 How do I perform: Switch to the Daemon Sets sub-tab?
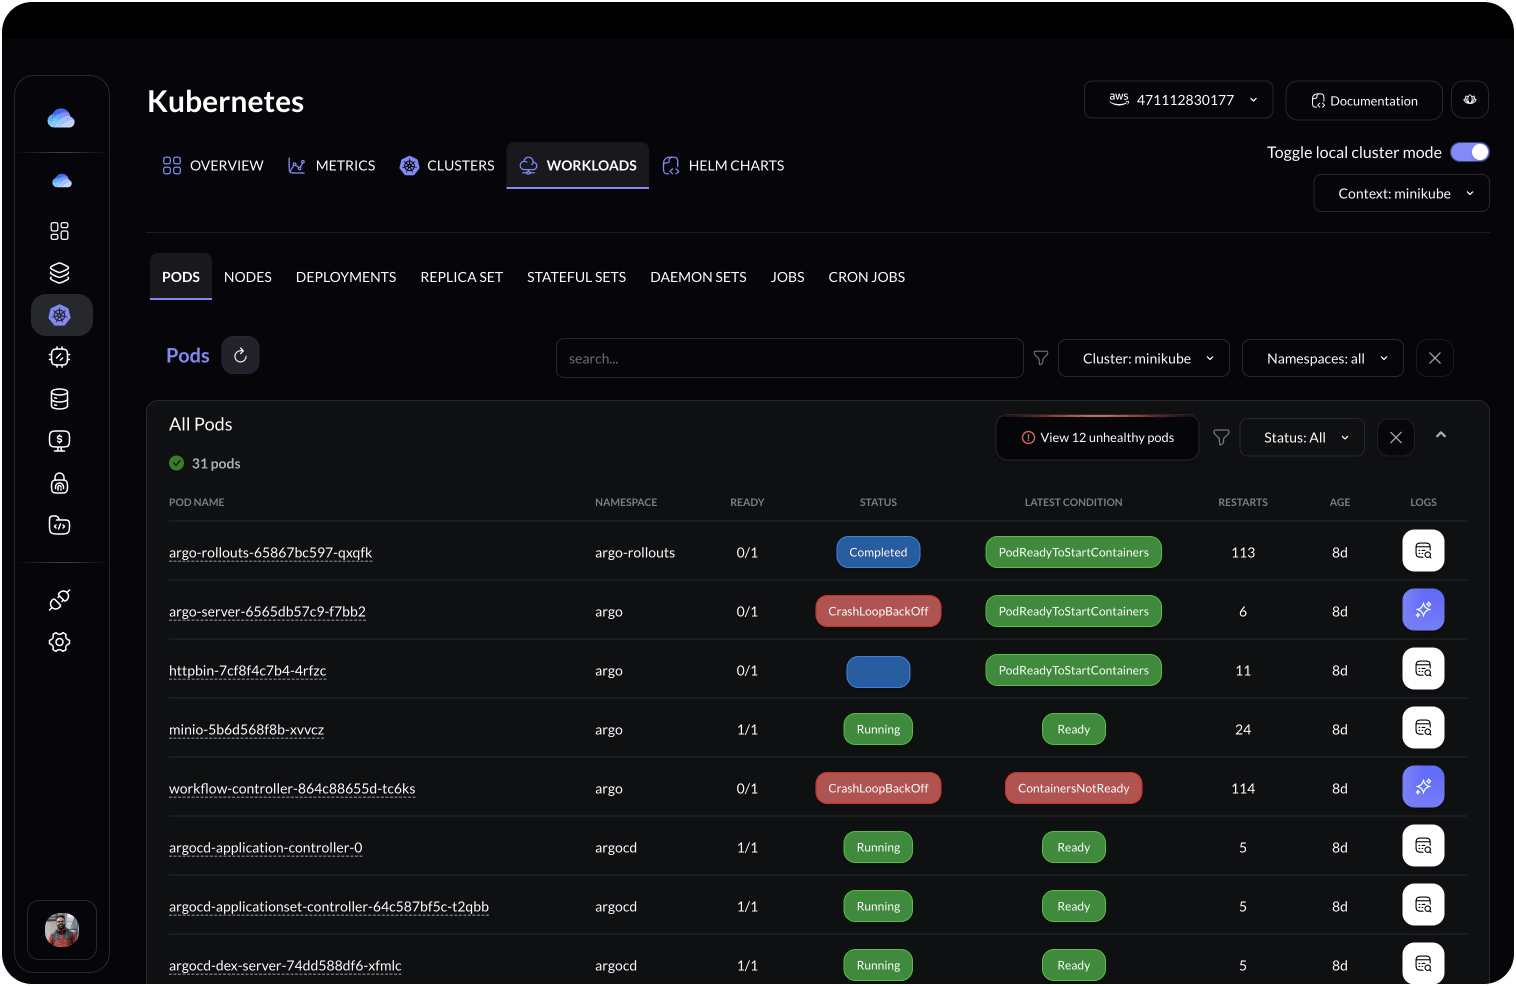click(x=698, y=277)
